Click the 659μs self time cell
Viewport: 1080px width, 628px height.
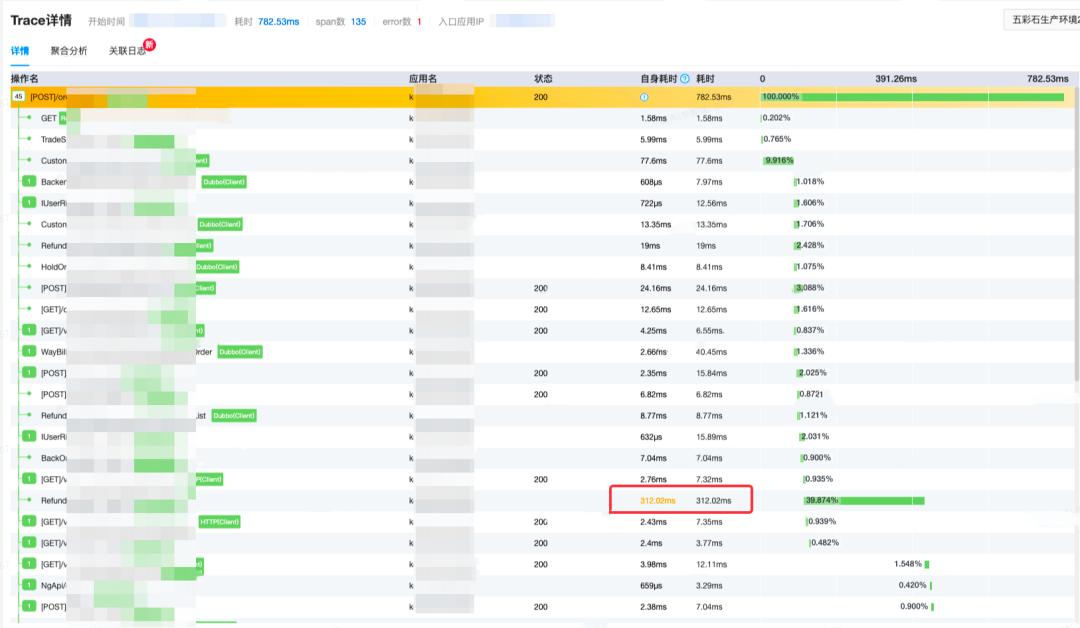(651, 585)
